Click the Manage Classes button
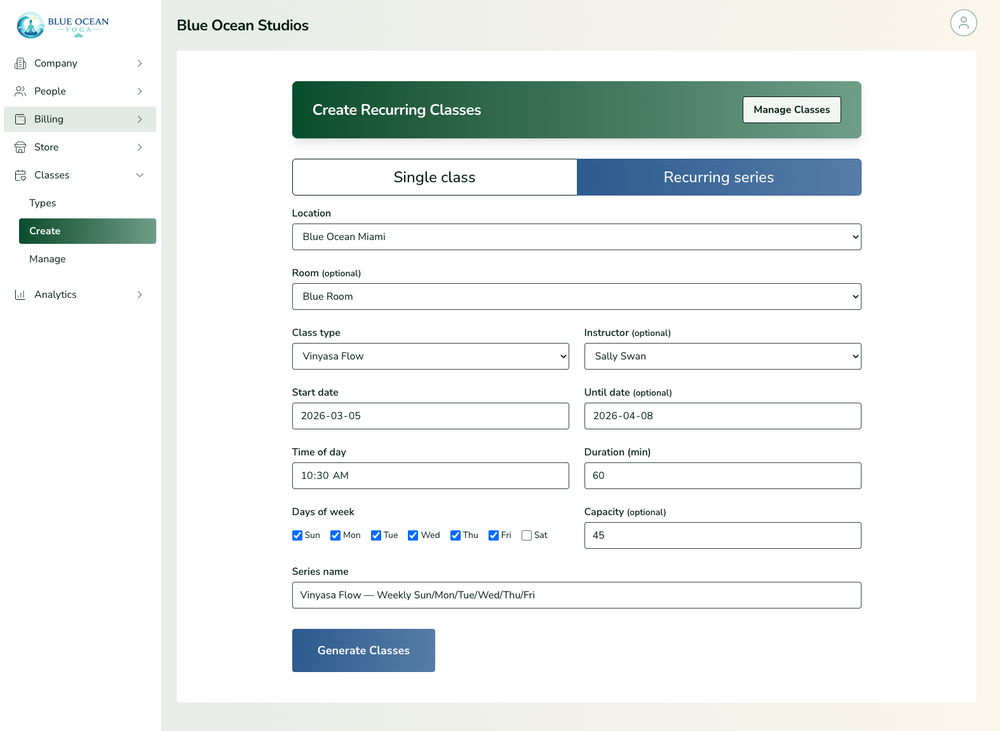1000x731 pixels. 791,110
